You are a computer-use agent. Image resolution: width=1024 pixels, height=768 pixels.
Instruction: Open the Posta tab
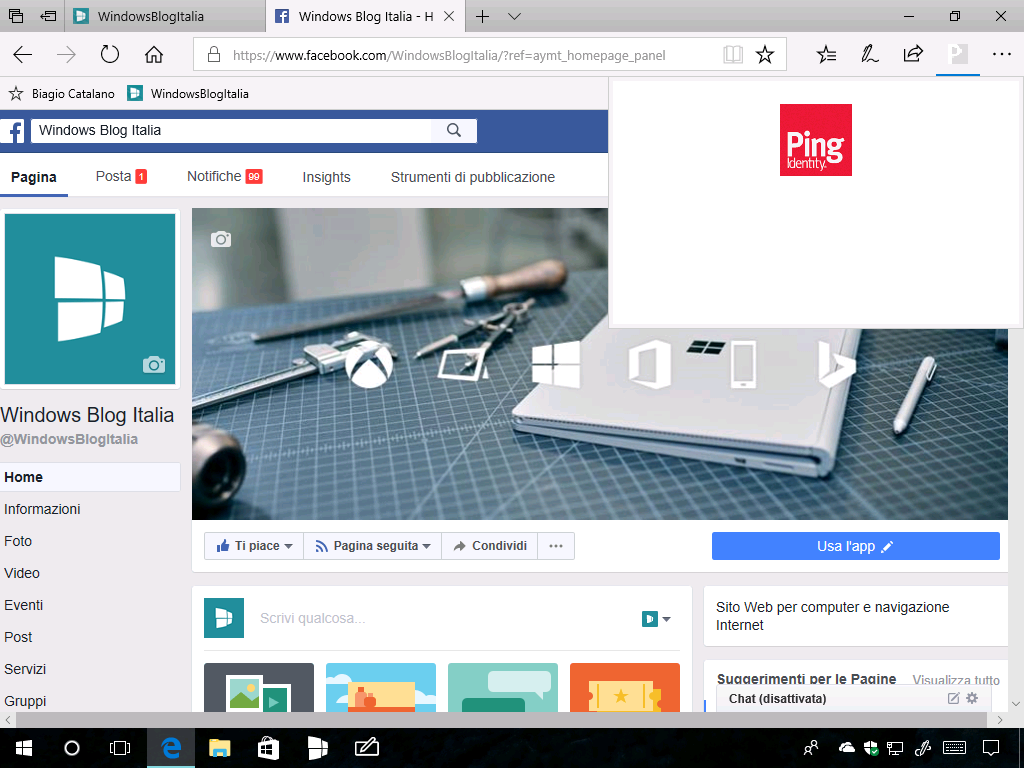pos(121,176)
